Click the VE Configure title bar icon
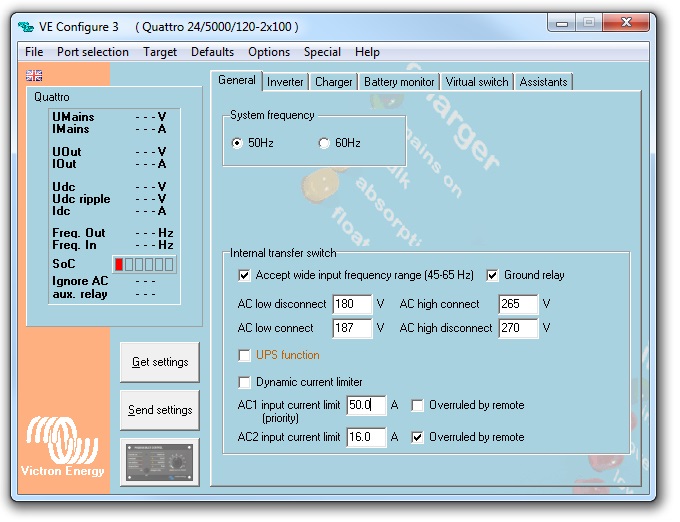Screen dimensions: 680x522 (27, 25)
